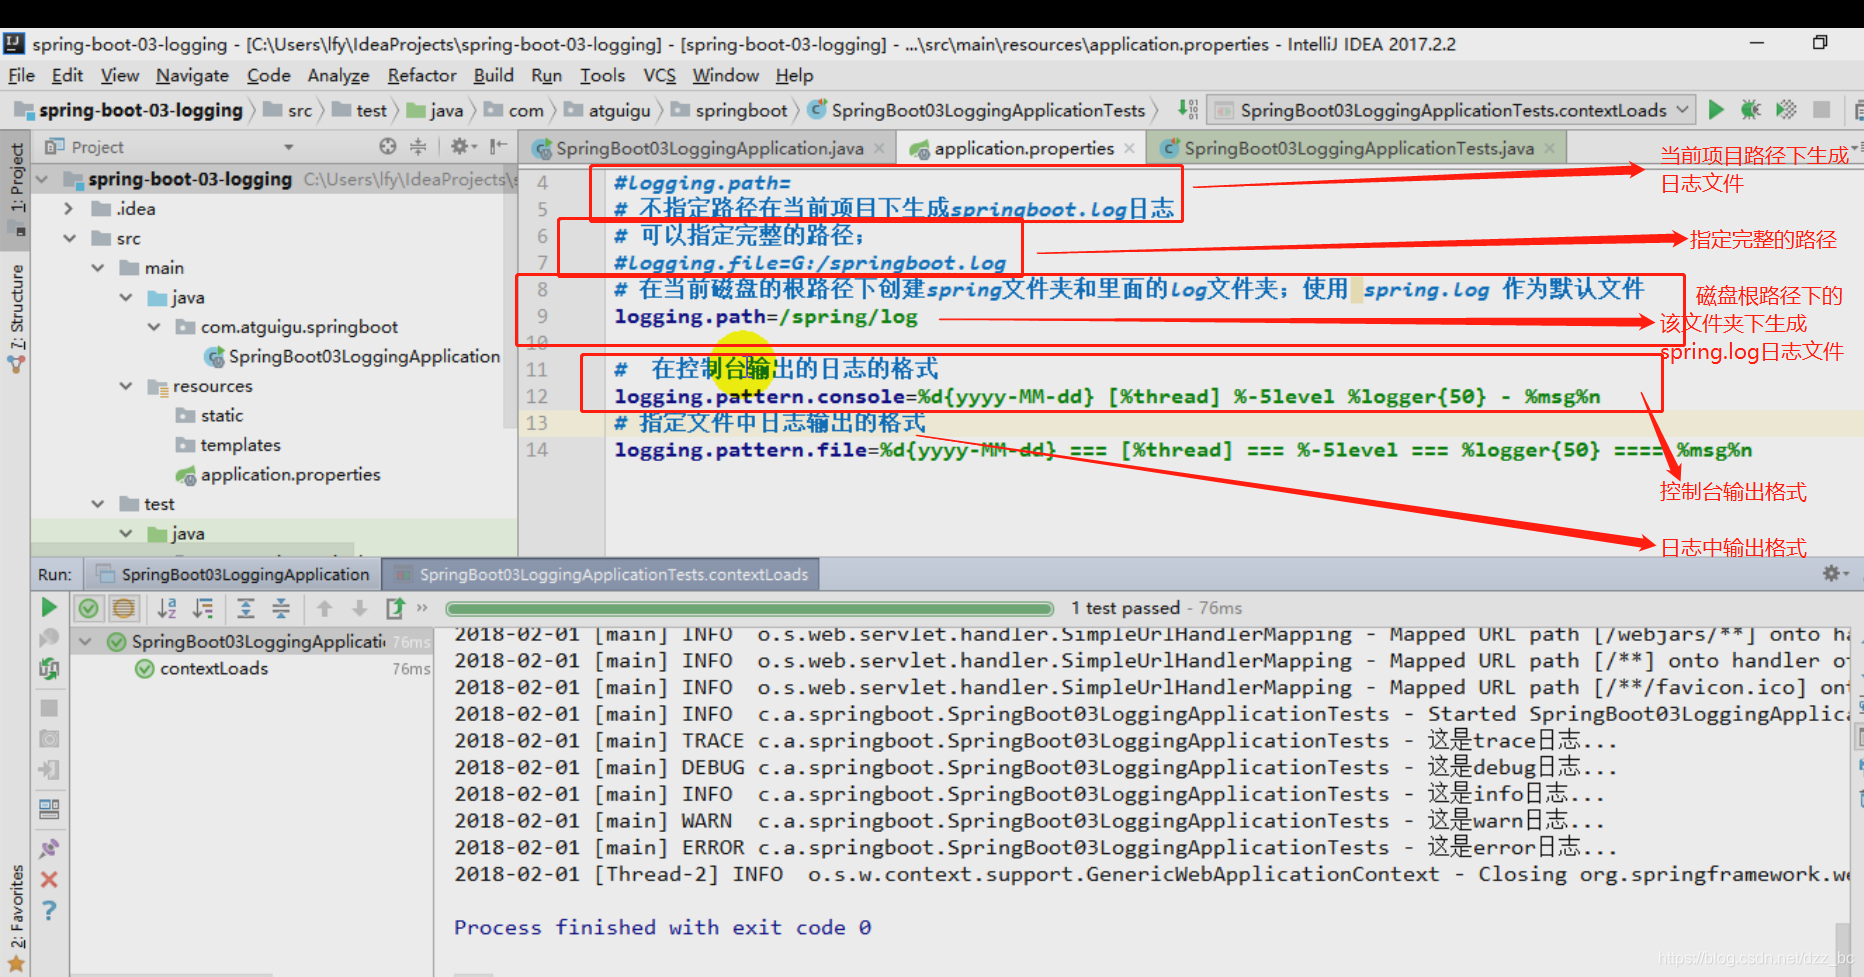Select SpringBoot03LoggingApplicationTests.contextLoads run tab
Image resolution: width=1864 pixels, height=977 pixels.
(x=601, y=574)
